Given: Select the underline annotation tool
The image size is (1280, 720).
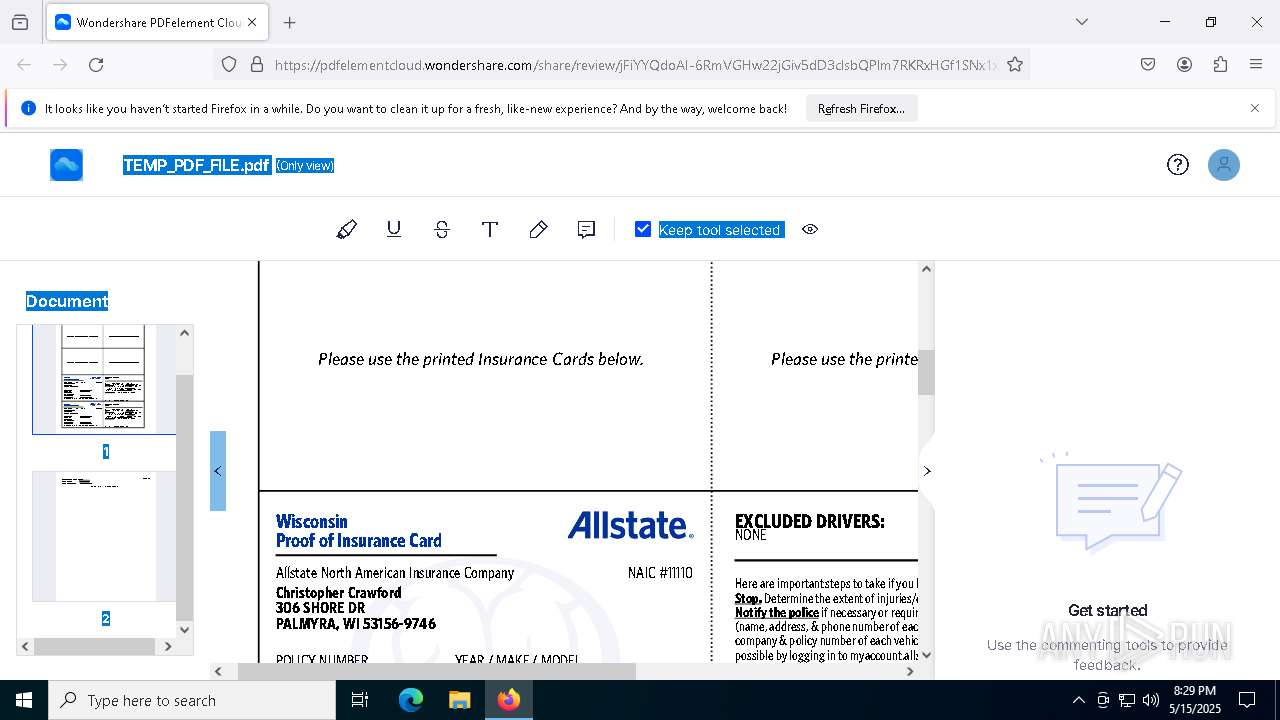Looking at the screenshot, I should [394, 230].
